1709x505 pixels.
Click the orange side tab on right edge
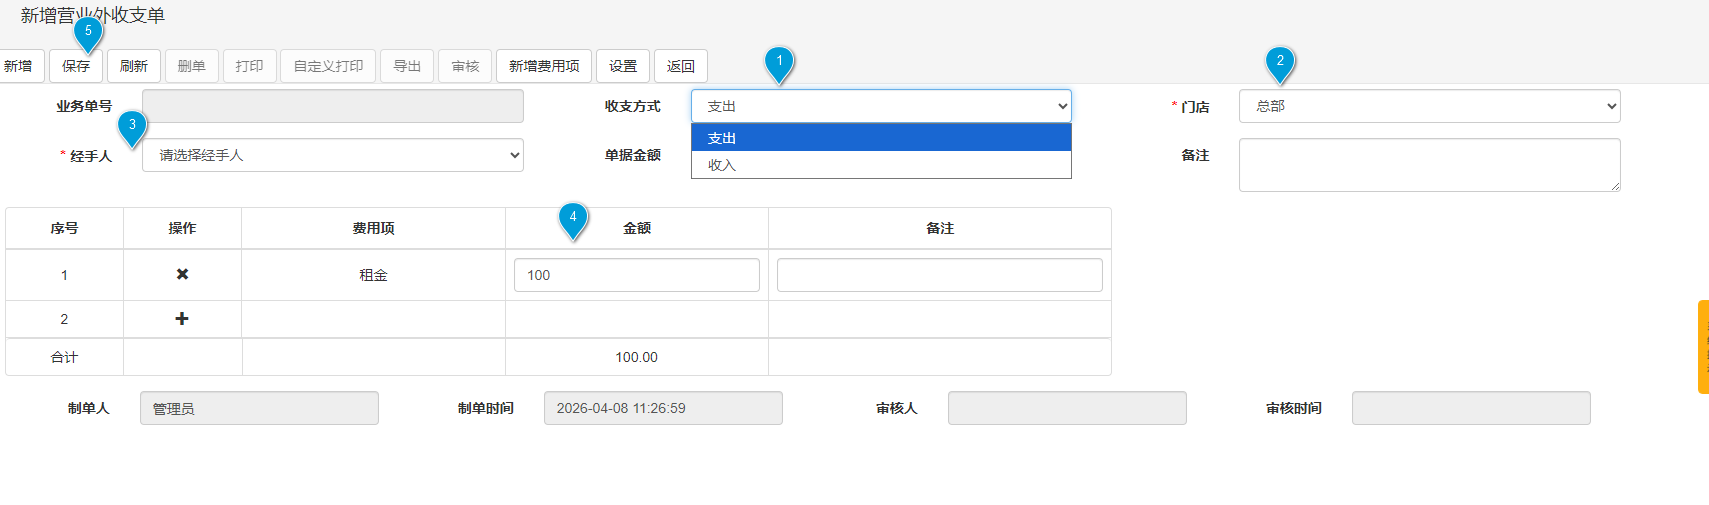(x=1703, y=346)
